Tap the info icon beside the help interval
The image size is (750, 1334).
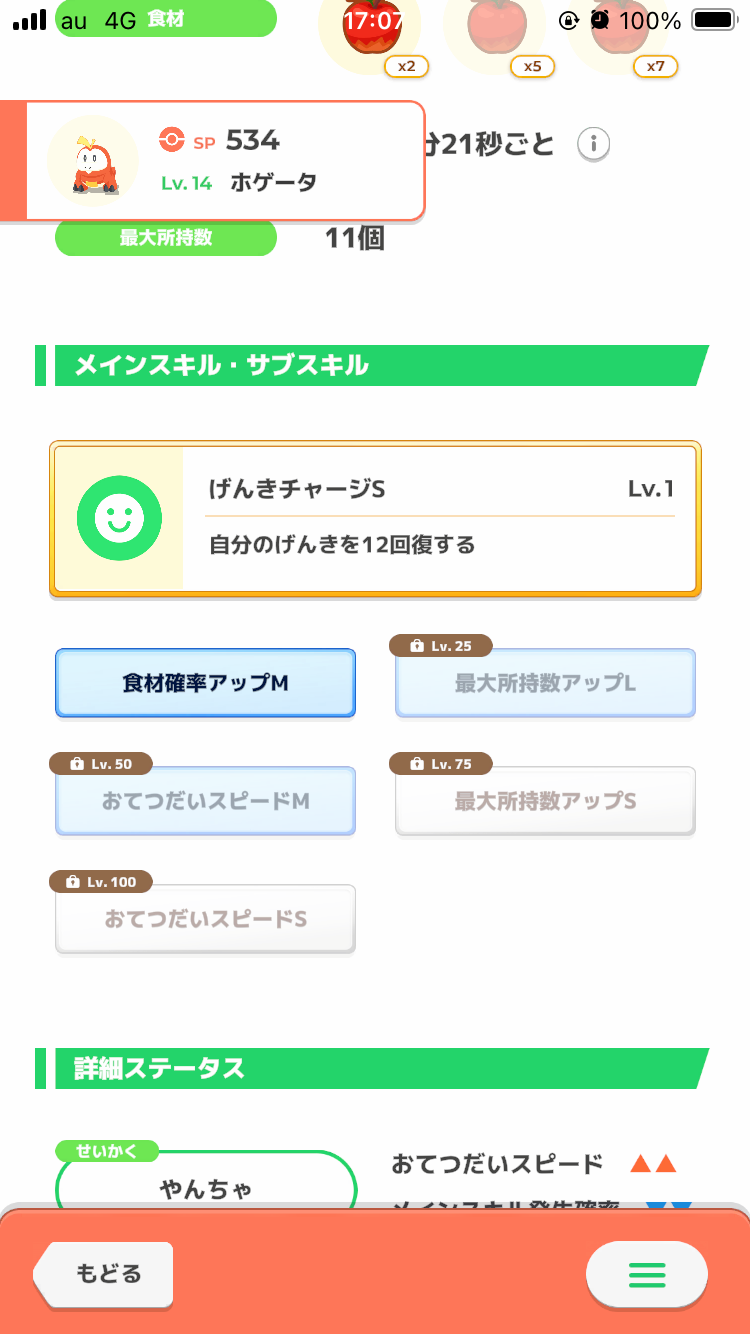point(594,144)
